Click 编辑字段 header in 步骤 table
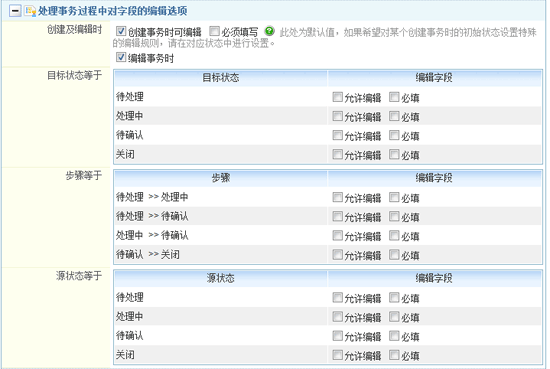Screen dimensions: 550x369 [x=434, y=178]
